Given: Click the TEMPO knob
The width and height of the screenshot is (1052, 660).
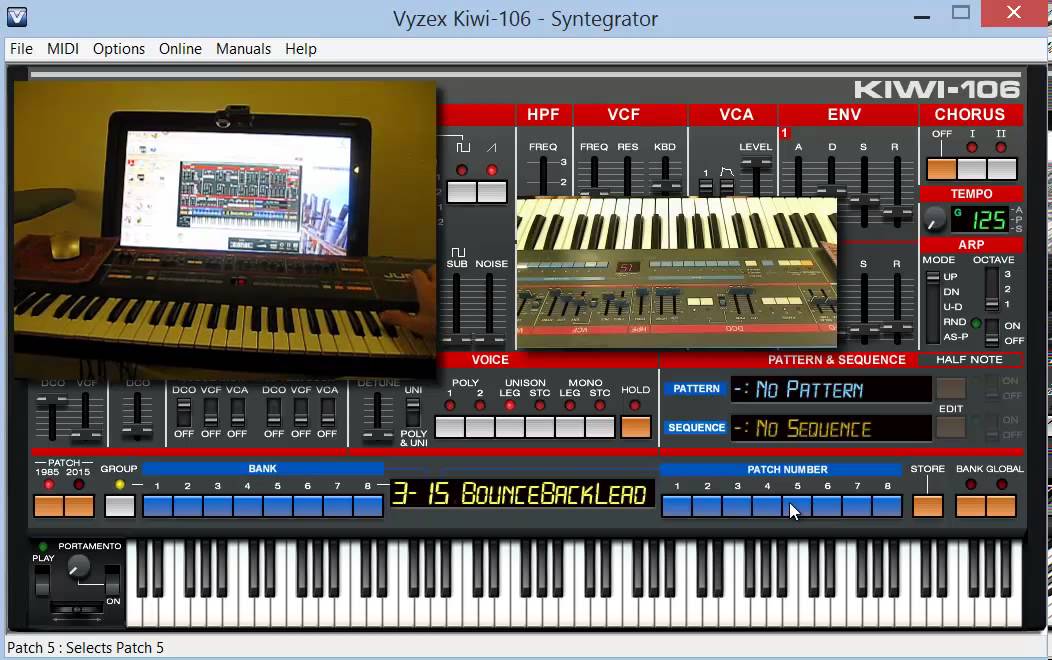Looking at the screenshot, I should tap(934, 219).
